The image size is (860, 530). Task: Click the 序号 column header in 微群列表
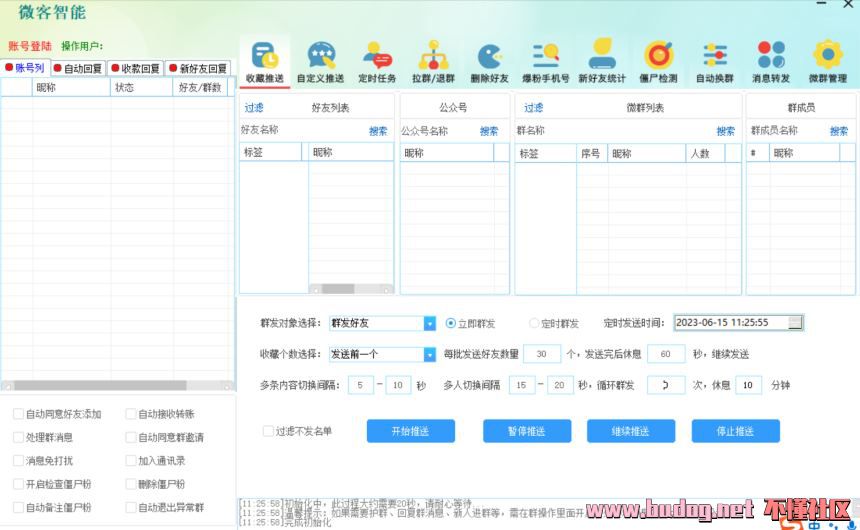coord(591,154)
